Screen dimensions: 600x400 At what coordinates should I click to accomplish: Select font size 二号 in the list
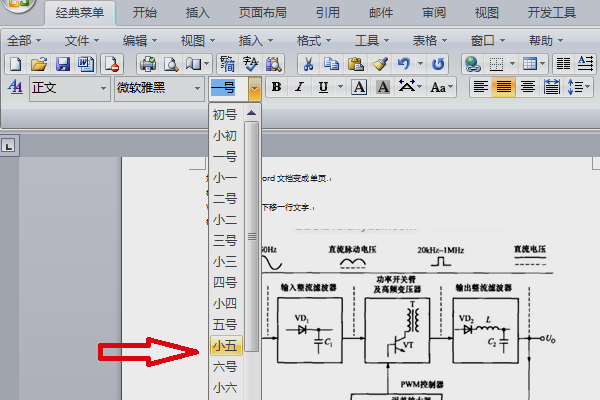click(226, 199)
